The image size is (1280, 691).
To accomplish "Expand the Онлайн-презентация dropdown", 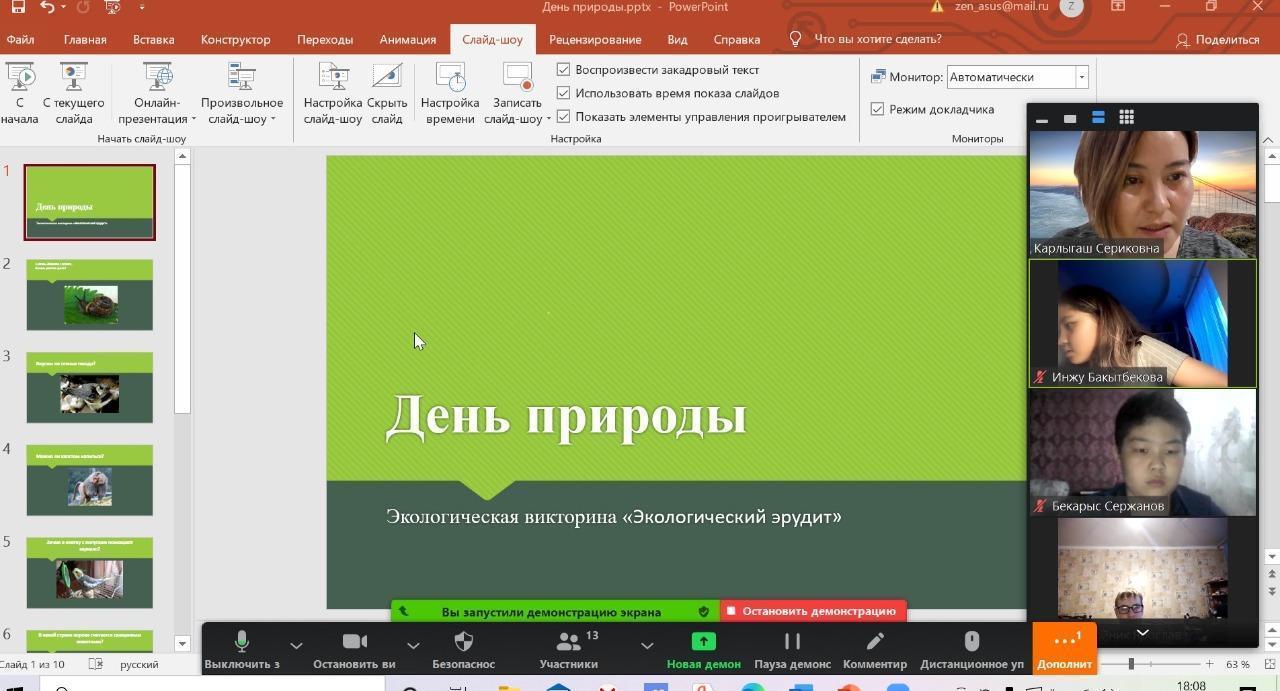I will (x=194, y=119).
